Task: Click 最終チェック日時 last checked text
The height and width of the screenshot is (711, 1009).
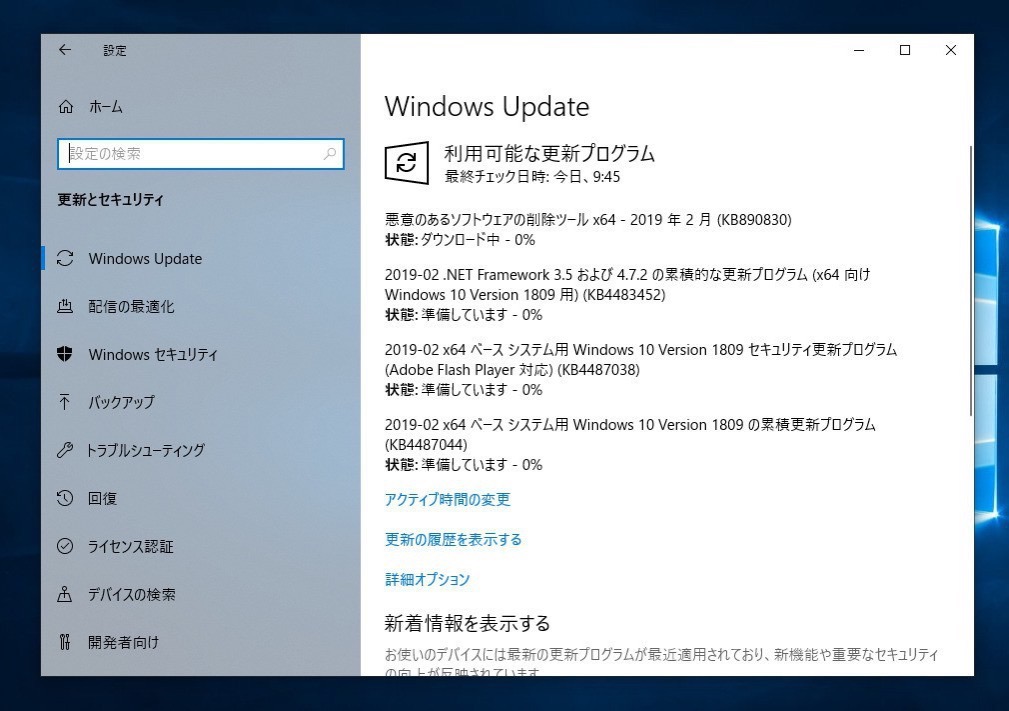Action: (x=532, y=176)
